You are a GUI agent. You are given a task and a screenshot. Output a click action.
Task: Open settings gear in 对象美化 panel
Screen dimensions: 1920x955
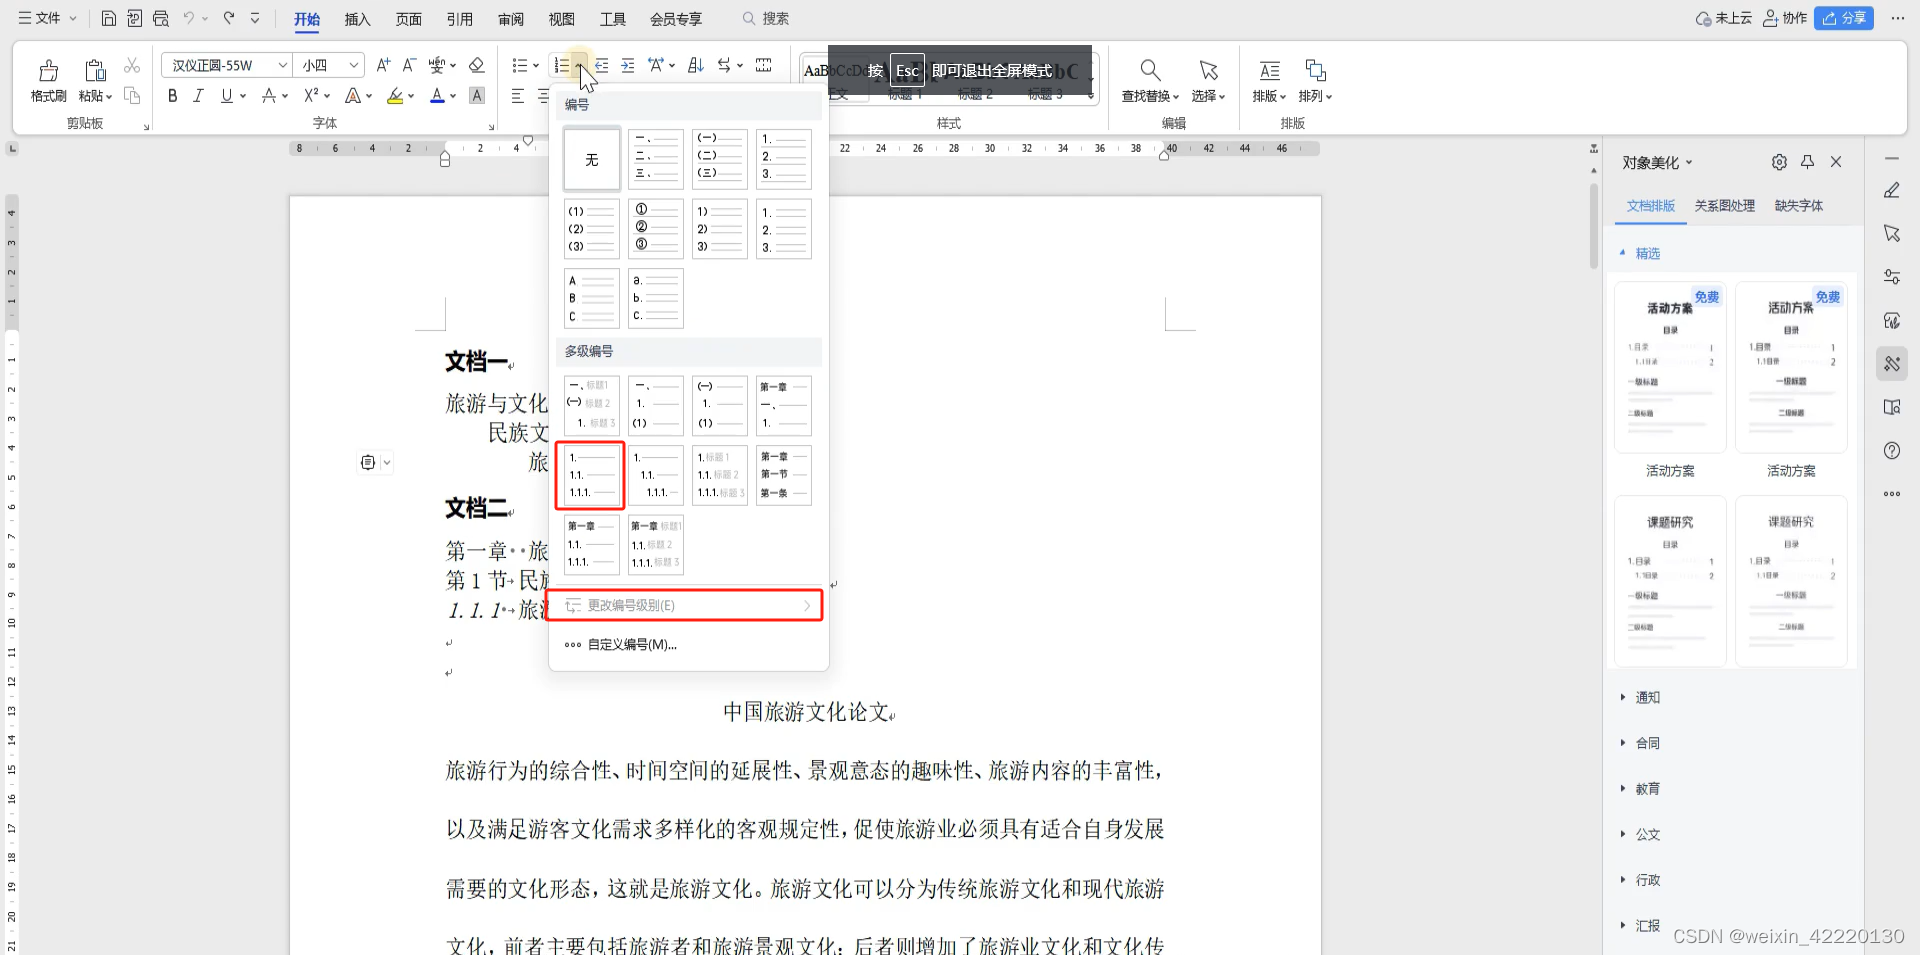click(1779, 162)
